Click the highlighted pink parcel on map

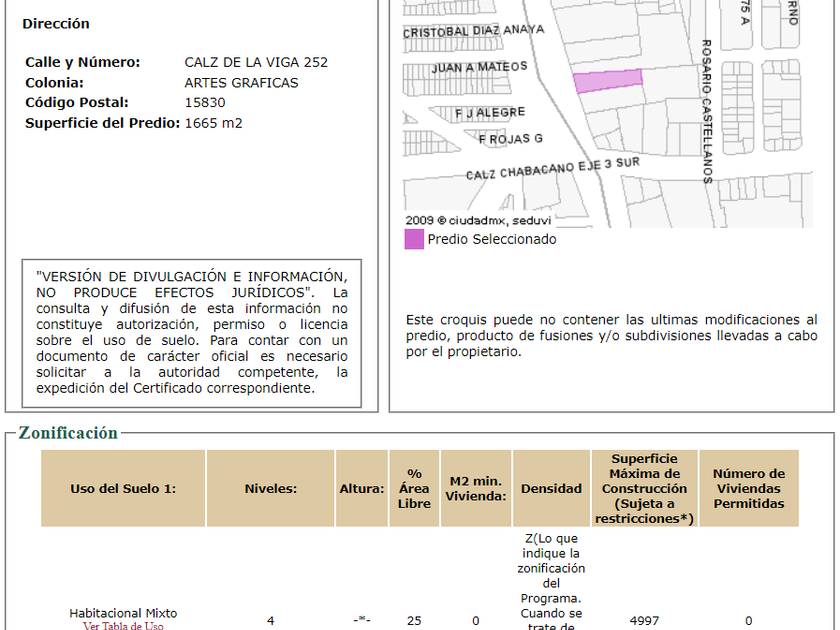(608, 80)
